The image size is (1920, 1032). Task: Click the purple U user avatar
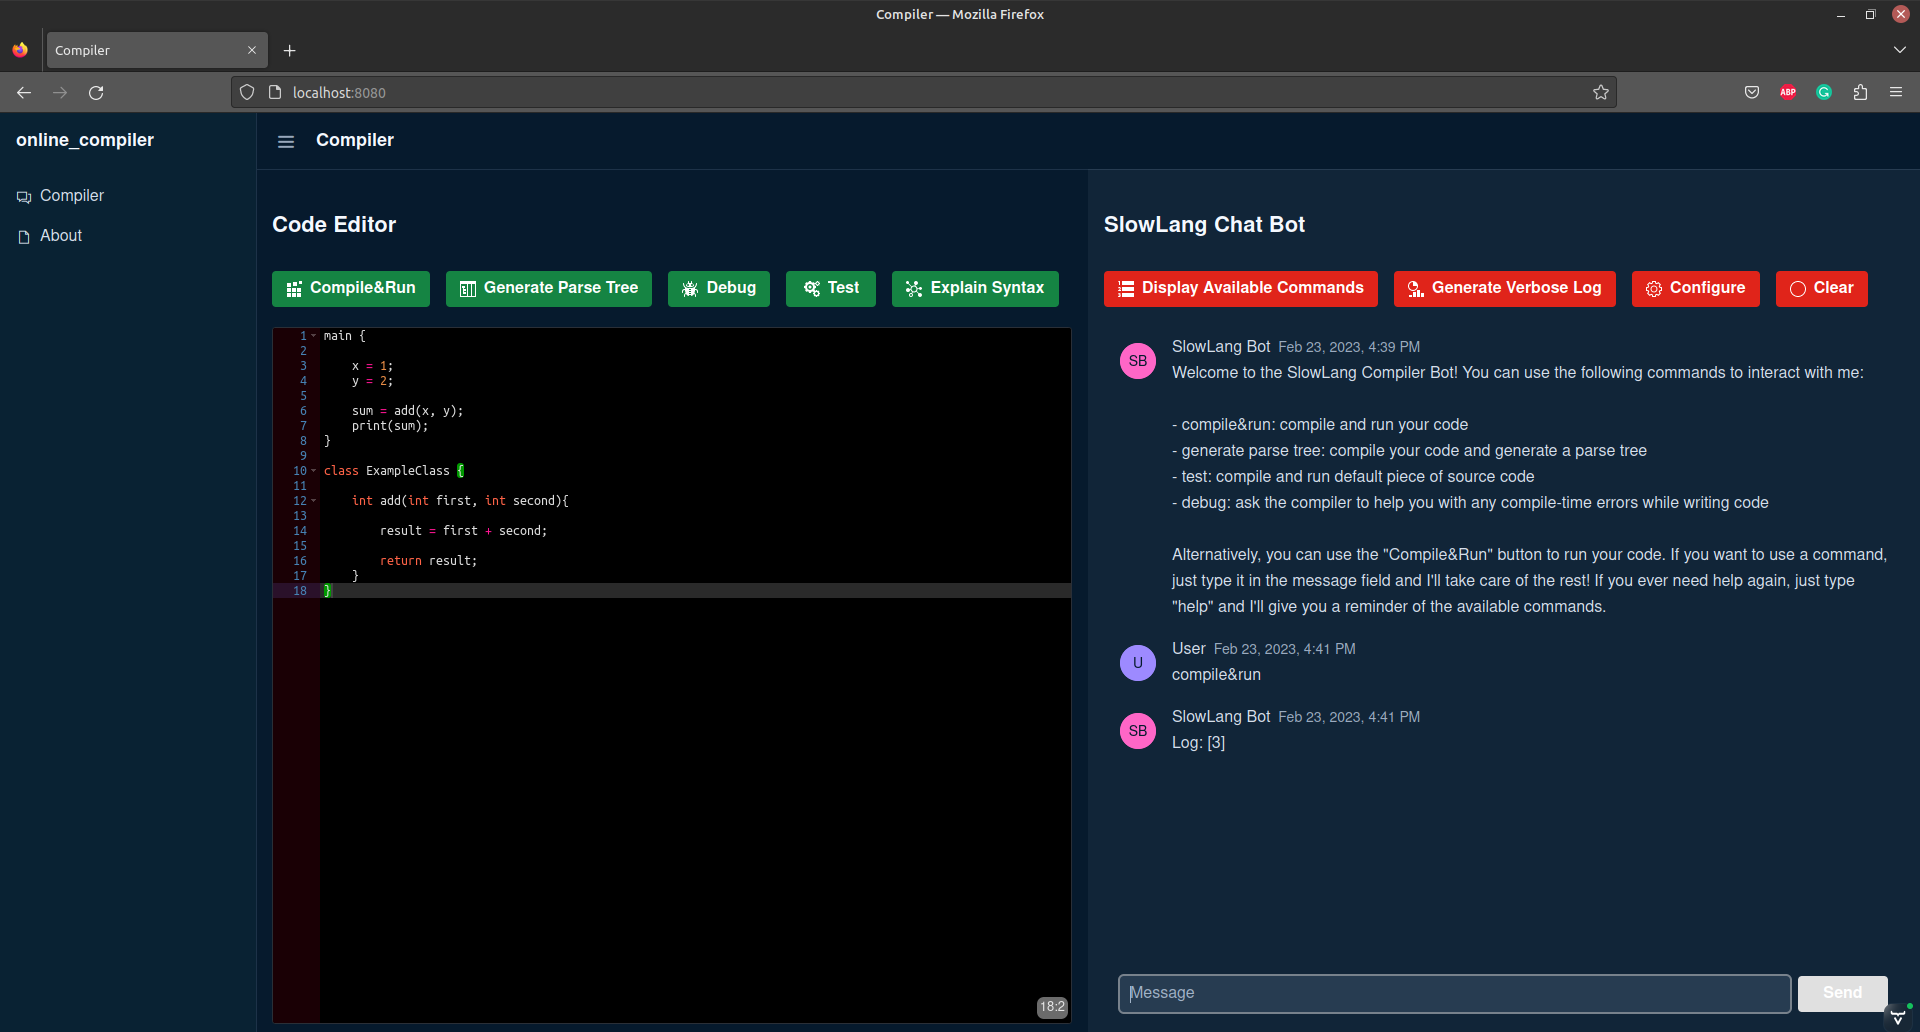coord(1138,663)
